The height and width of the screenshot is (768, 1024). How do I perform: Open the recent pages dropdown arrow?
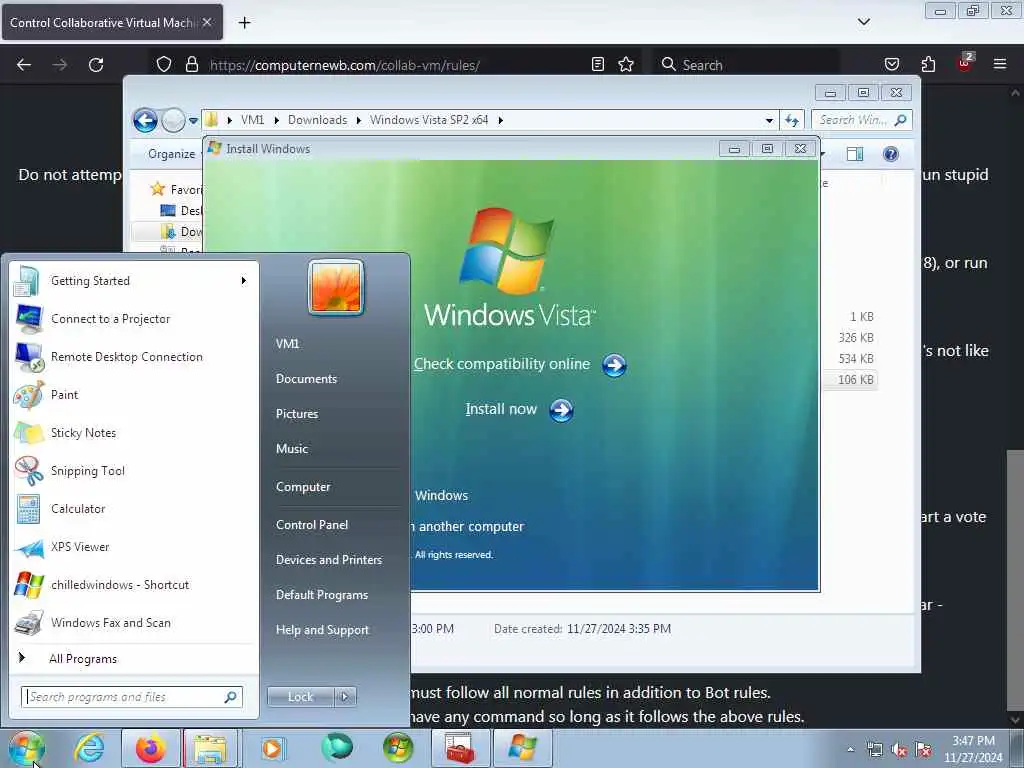click(193, 121)
